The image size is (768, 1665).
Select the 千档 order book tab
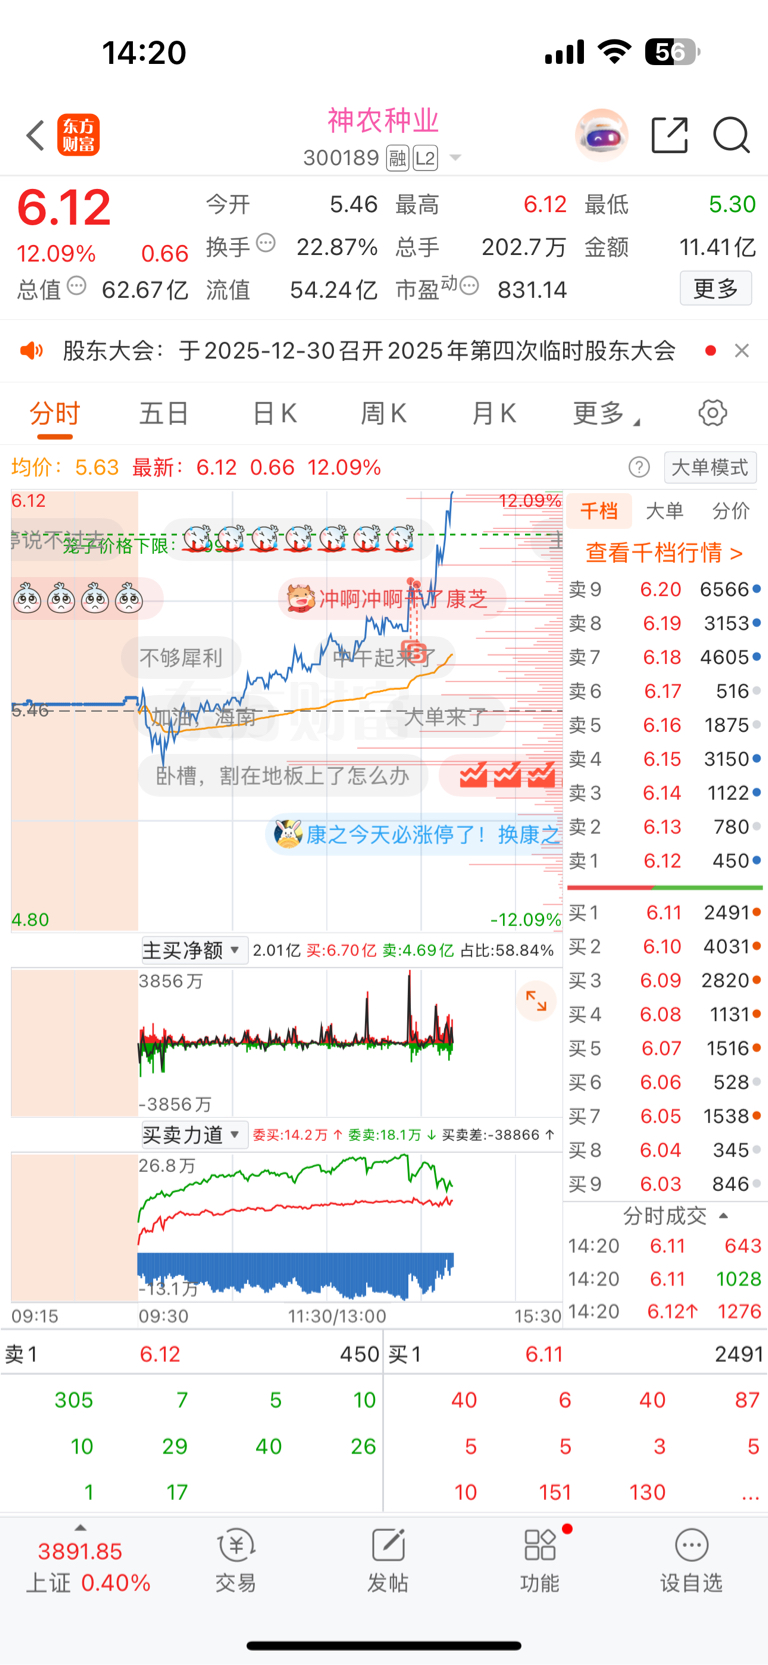599,511
